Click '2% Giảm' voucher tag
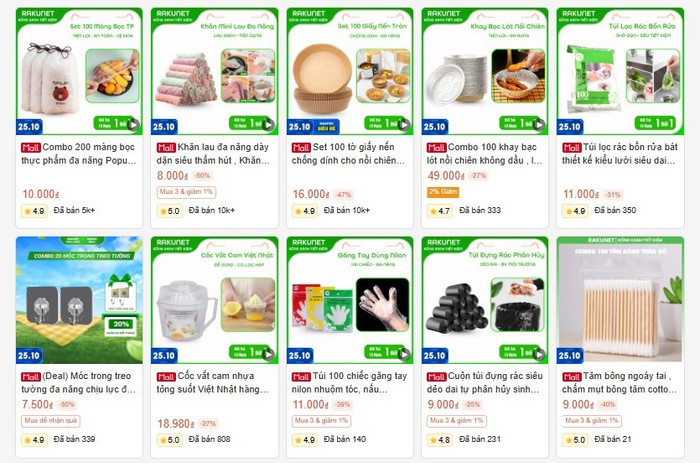Screen dimensions: 700x463 click(443, 192)
